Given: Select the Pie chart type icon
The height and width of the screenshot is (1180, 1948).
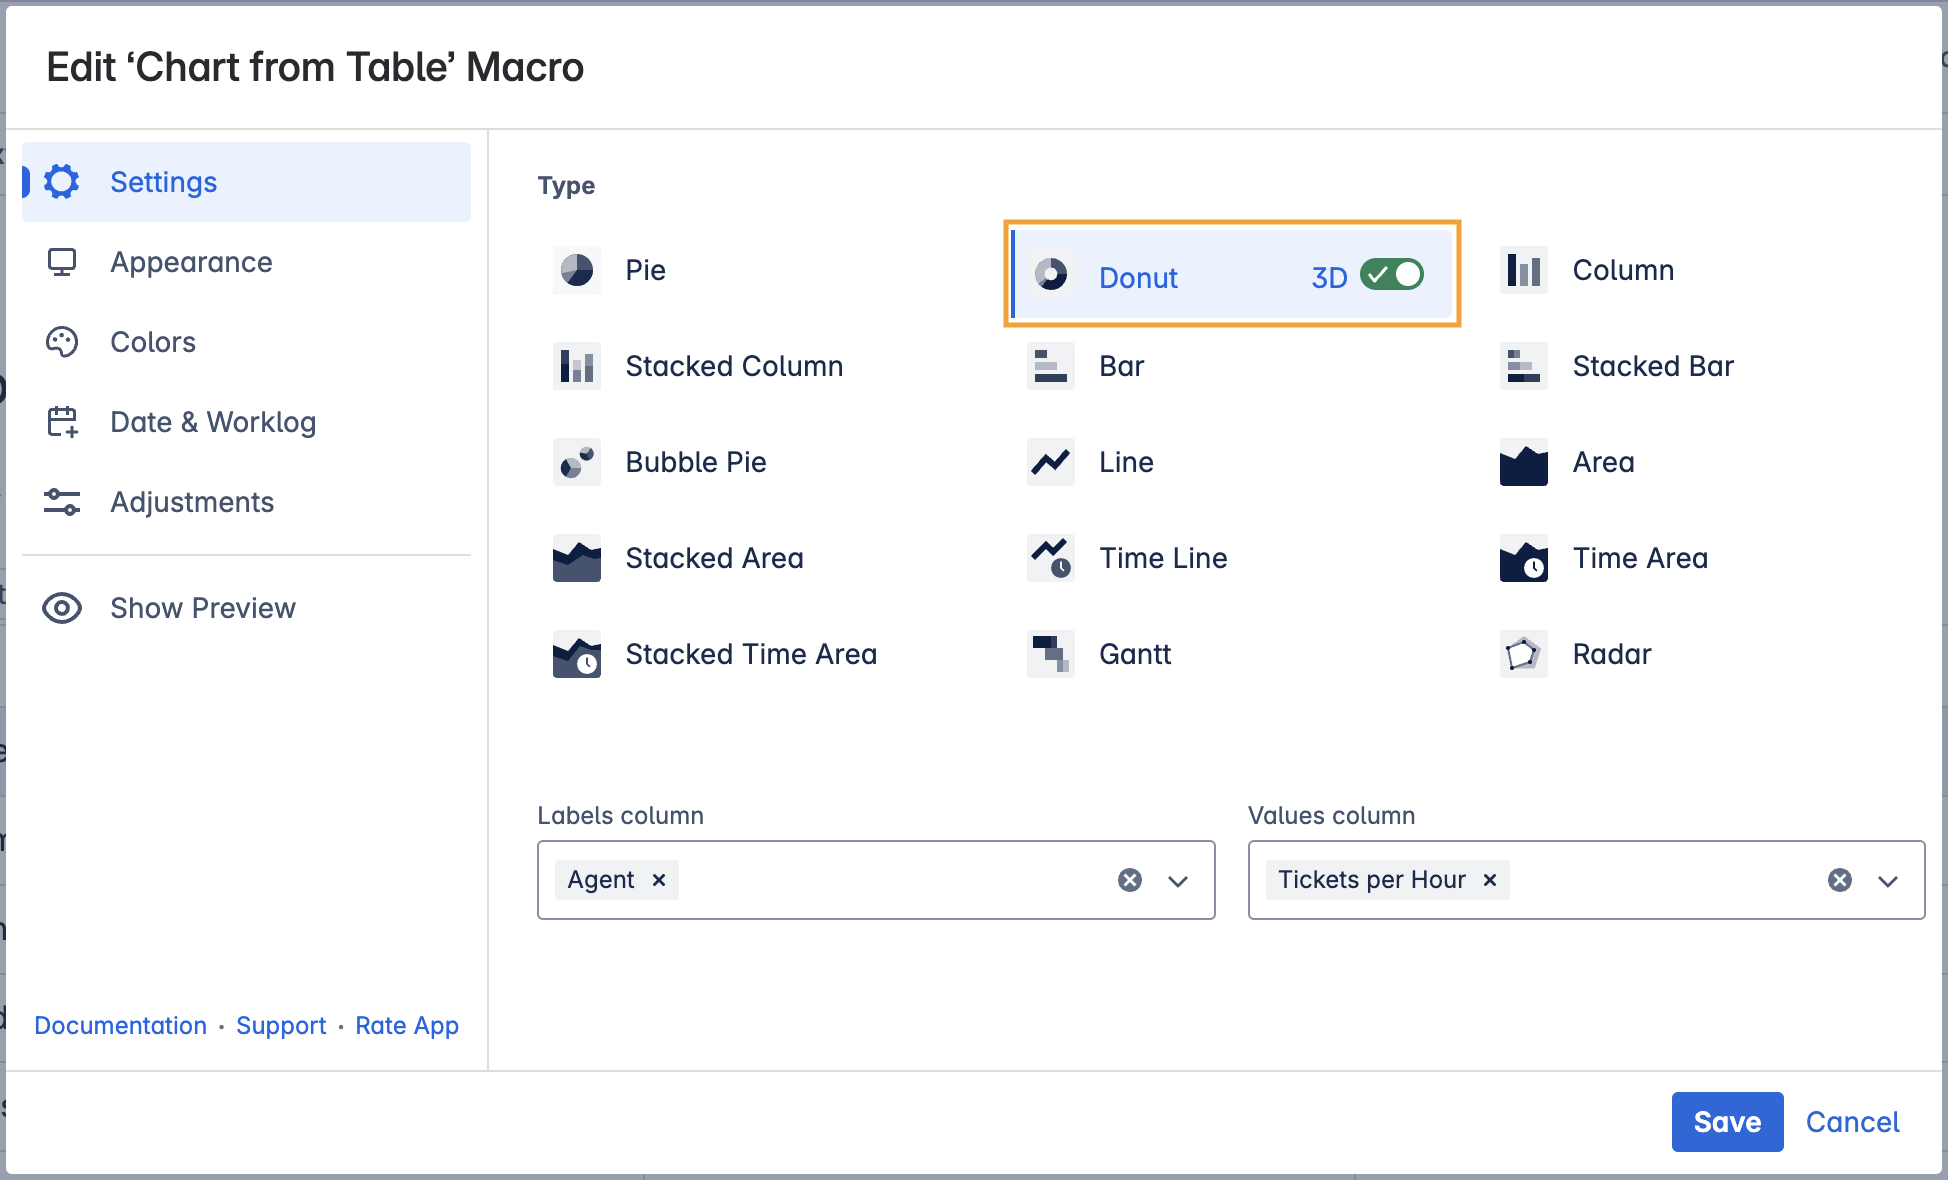Looking at the screenshot, I should 577,270.
